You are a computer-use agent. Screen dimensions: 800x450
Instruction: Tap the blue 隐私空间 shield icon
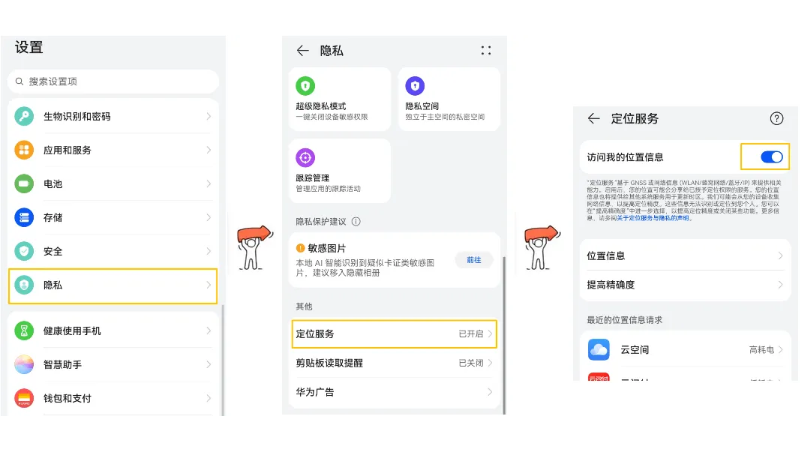pyautogui.click(x=415, y=86)
